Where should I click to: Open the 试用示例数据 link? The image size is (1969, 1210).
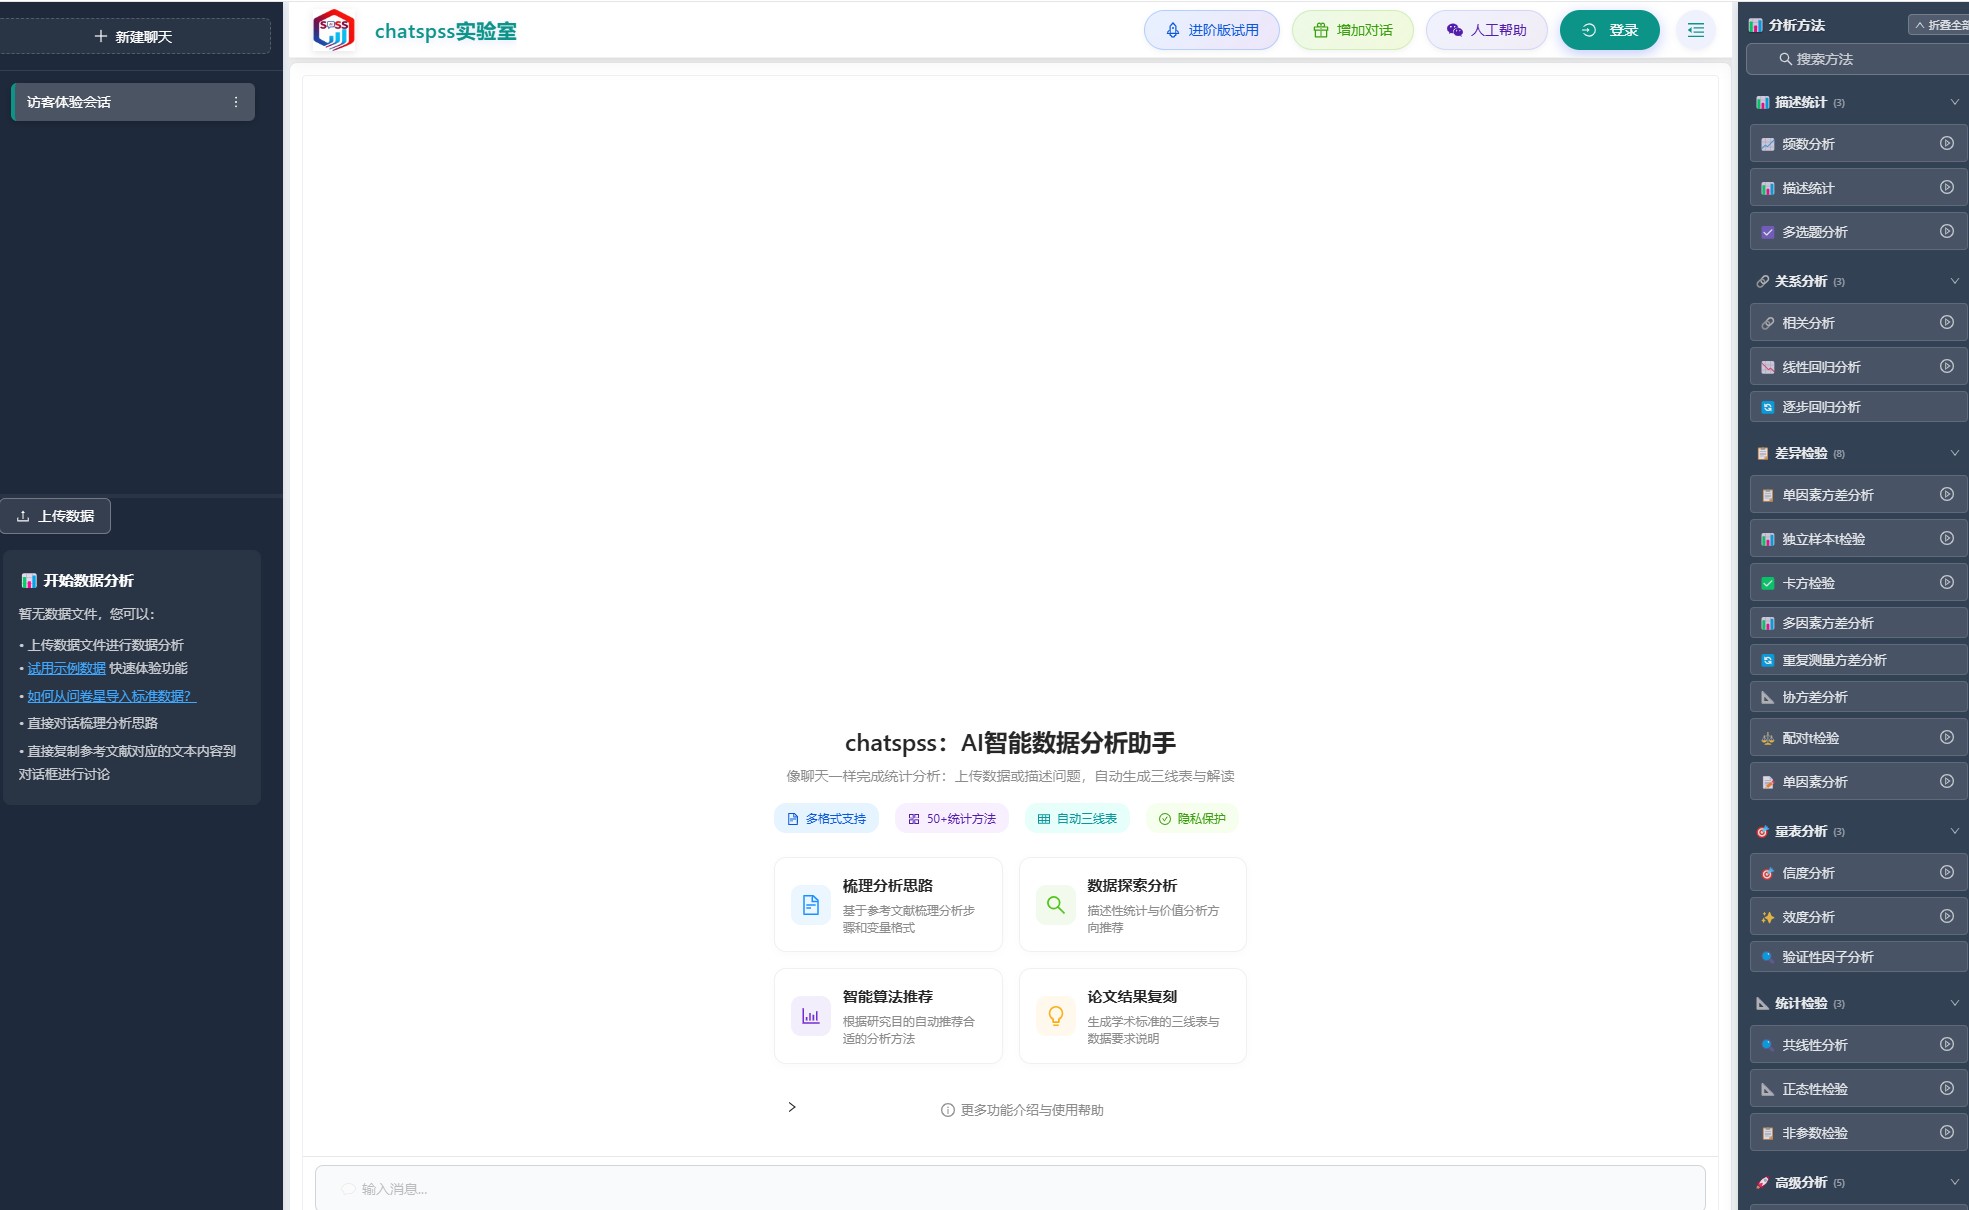(66, 668)
